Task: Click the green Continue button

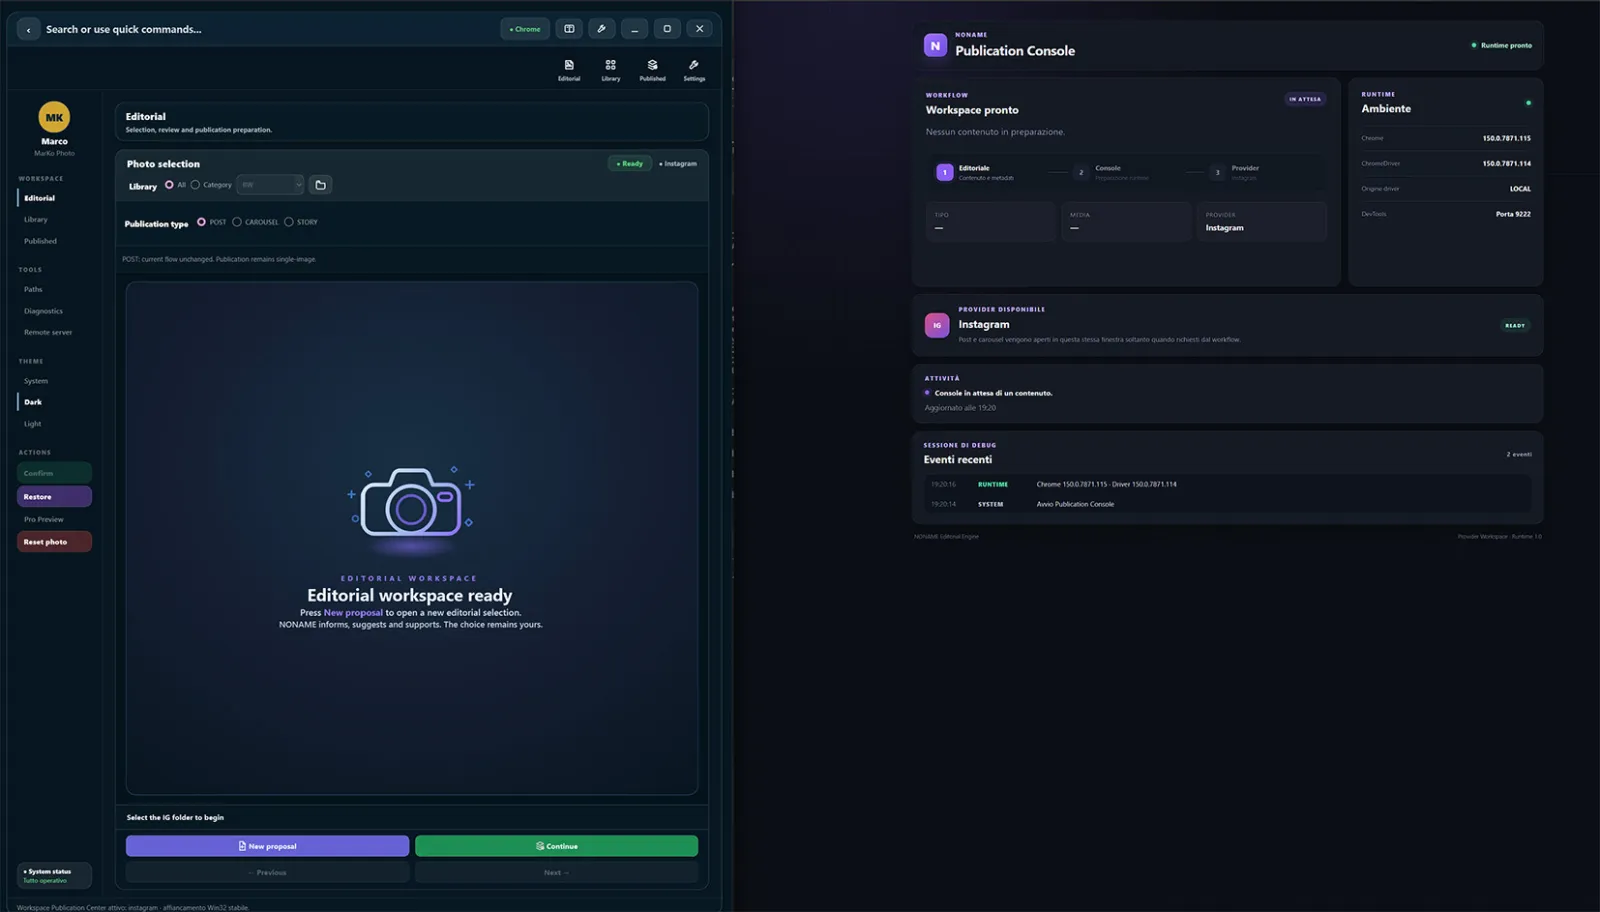Action: [556, 846]
